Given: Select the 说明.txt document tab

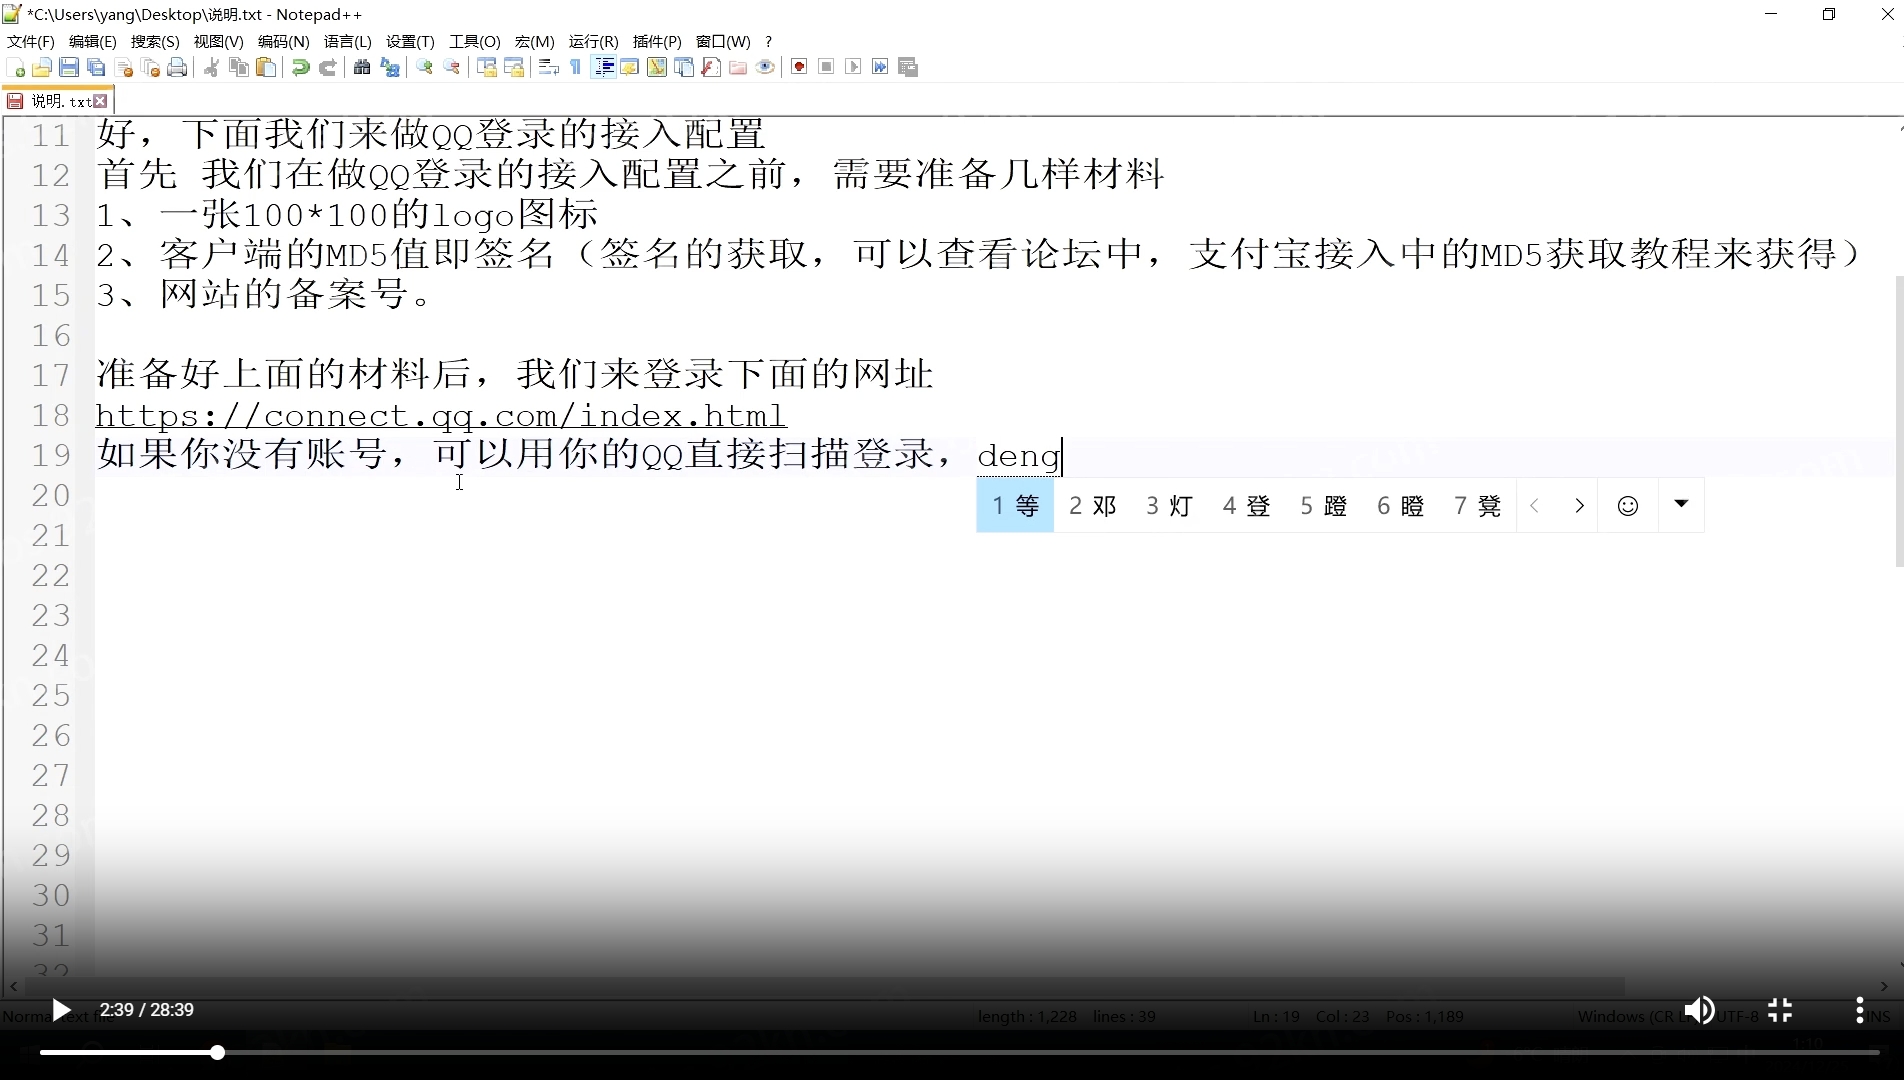Looking at the screenshot, I should (58, 101).
